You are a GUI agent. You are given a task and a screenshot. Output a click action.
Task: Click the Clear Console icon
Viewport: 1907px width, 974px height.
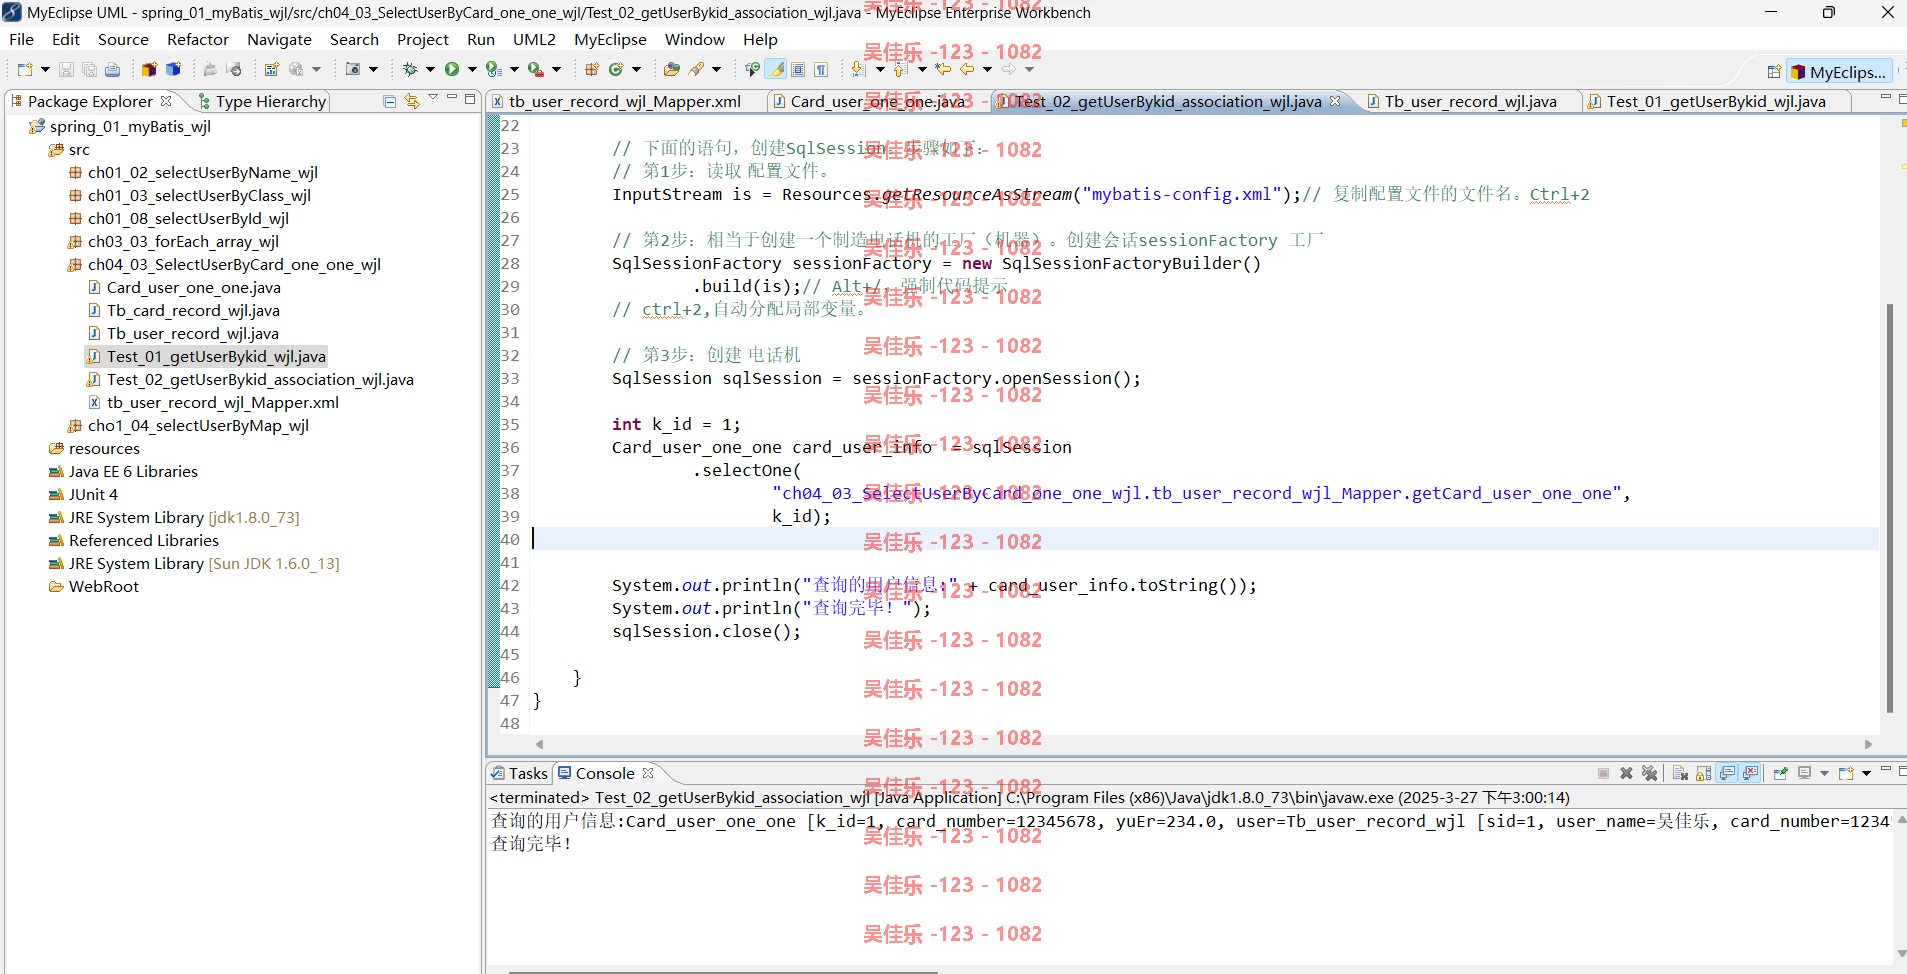coord(1680,773)
